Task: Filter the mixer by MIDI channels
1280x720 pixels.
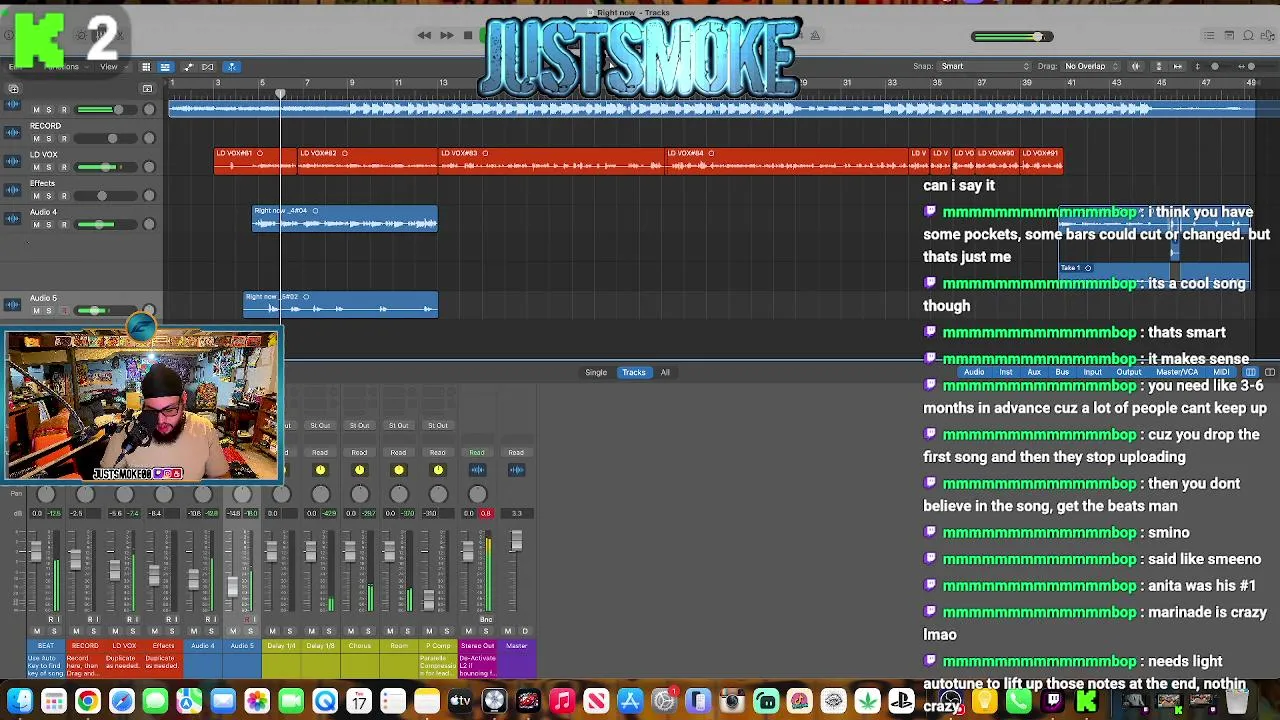Action: tap(1221, 372)
